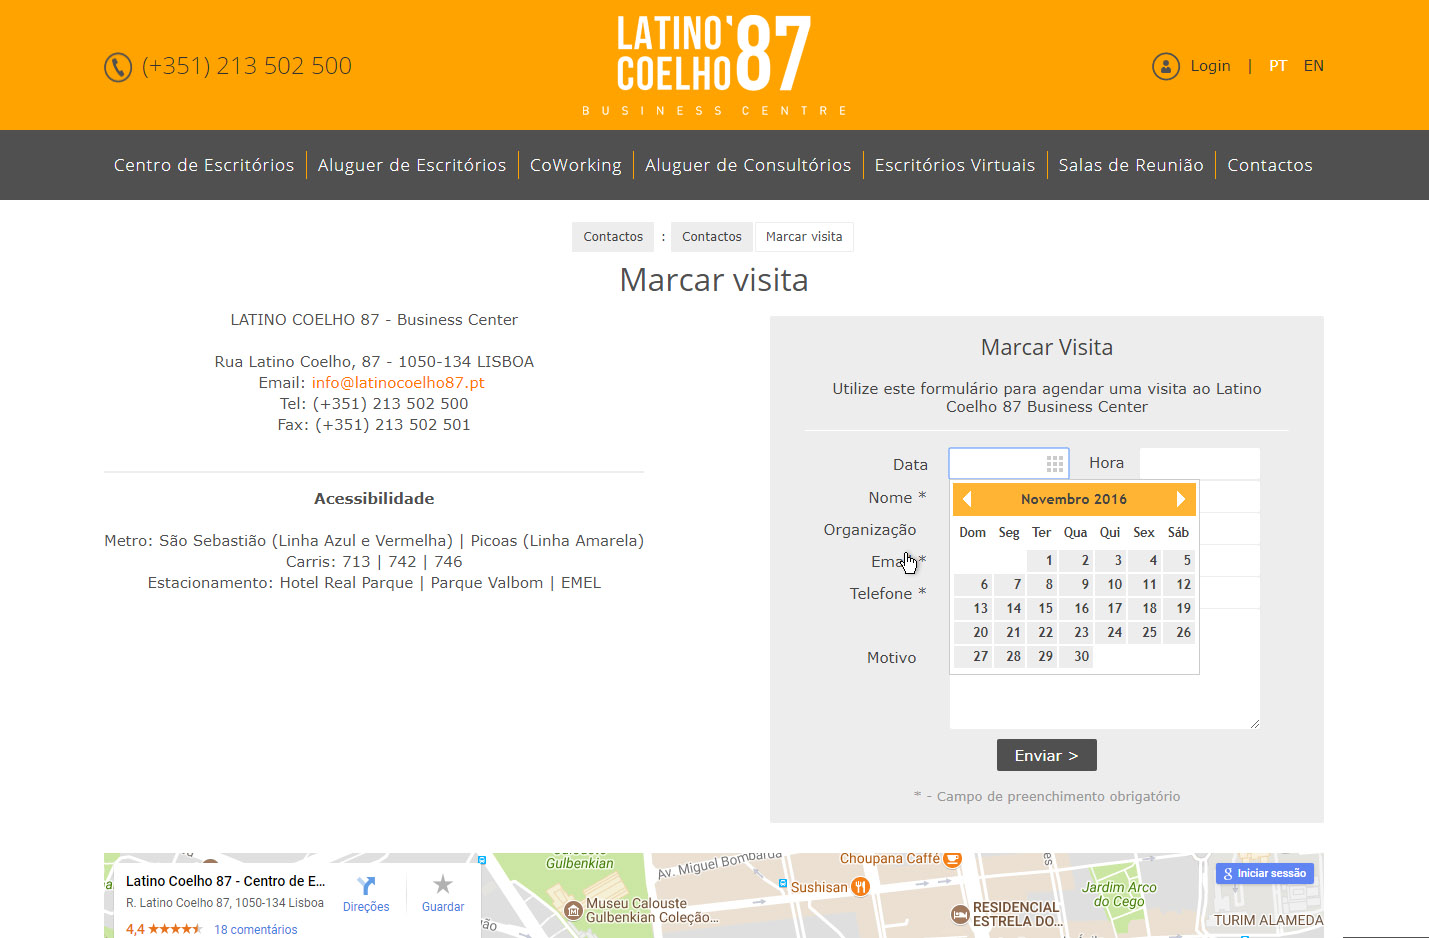Click the Museu Calouste Gulbenkian map marker
Image resolution: width=1429 pixels, height=938 pixels.
click(x=573, y=910)
